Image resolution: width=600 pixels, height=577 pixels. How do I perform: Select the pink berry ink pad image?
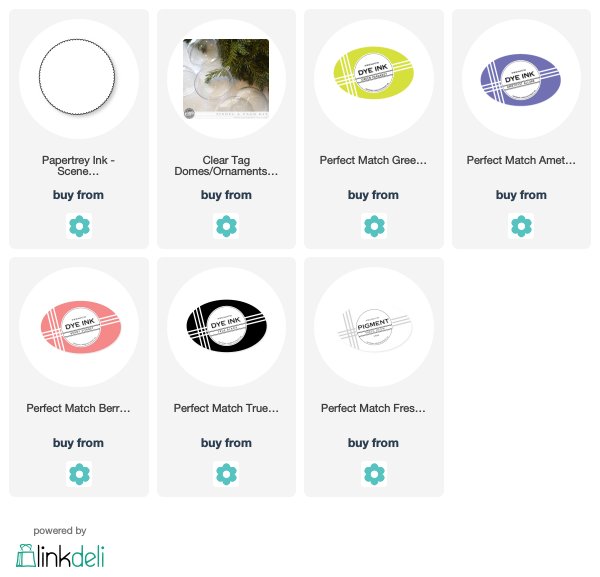(81, 327)
